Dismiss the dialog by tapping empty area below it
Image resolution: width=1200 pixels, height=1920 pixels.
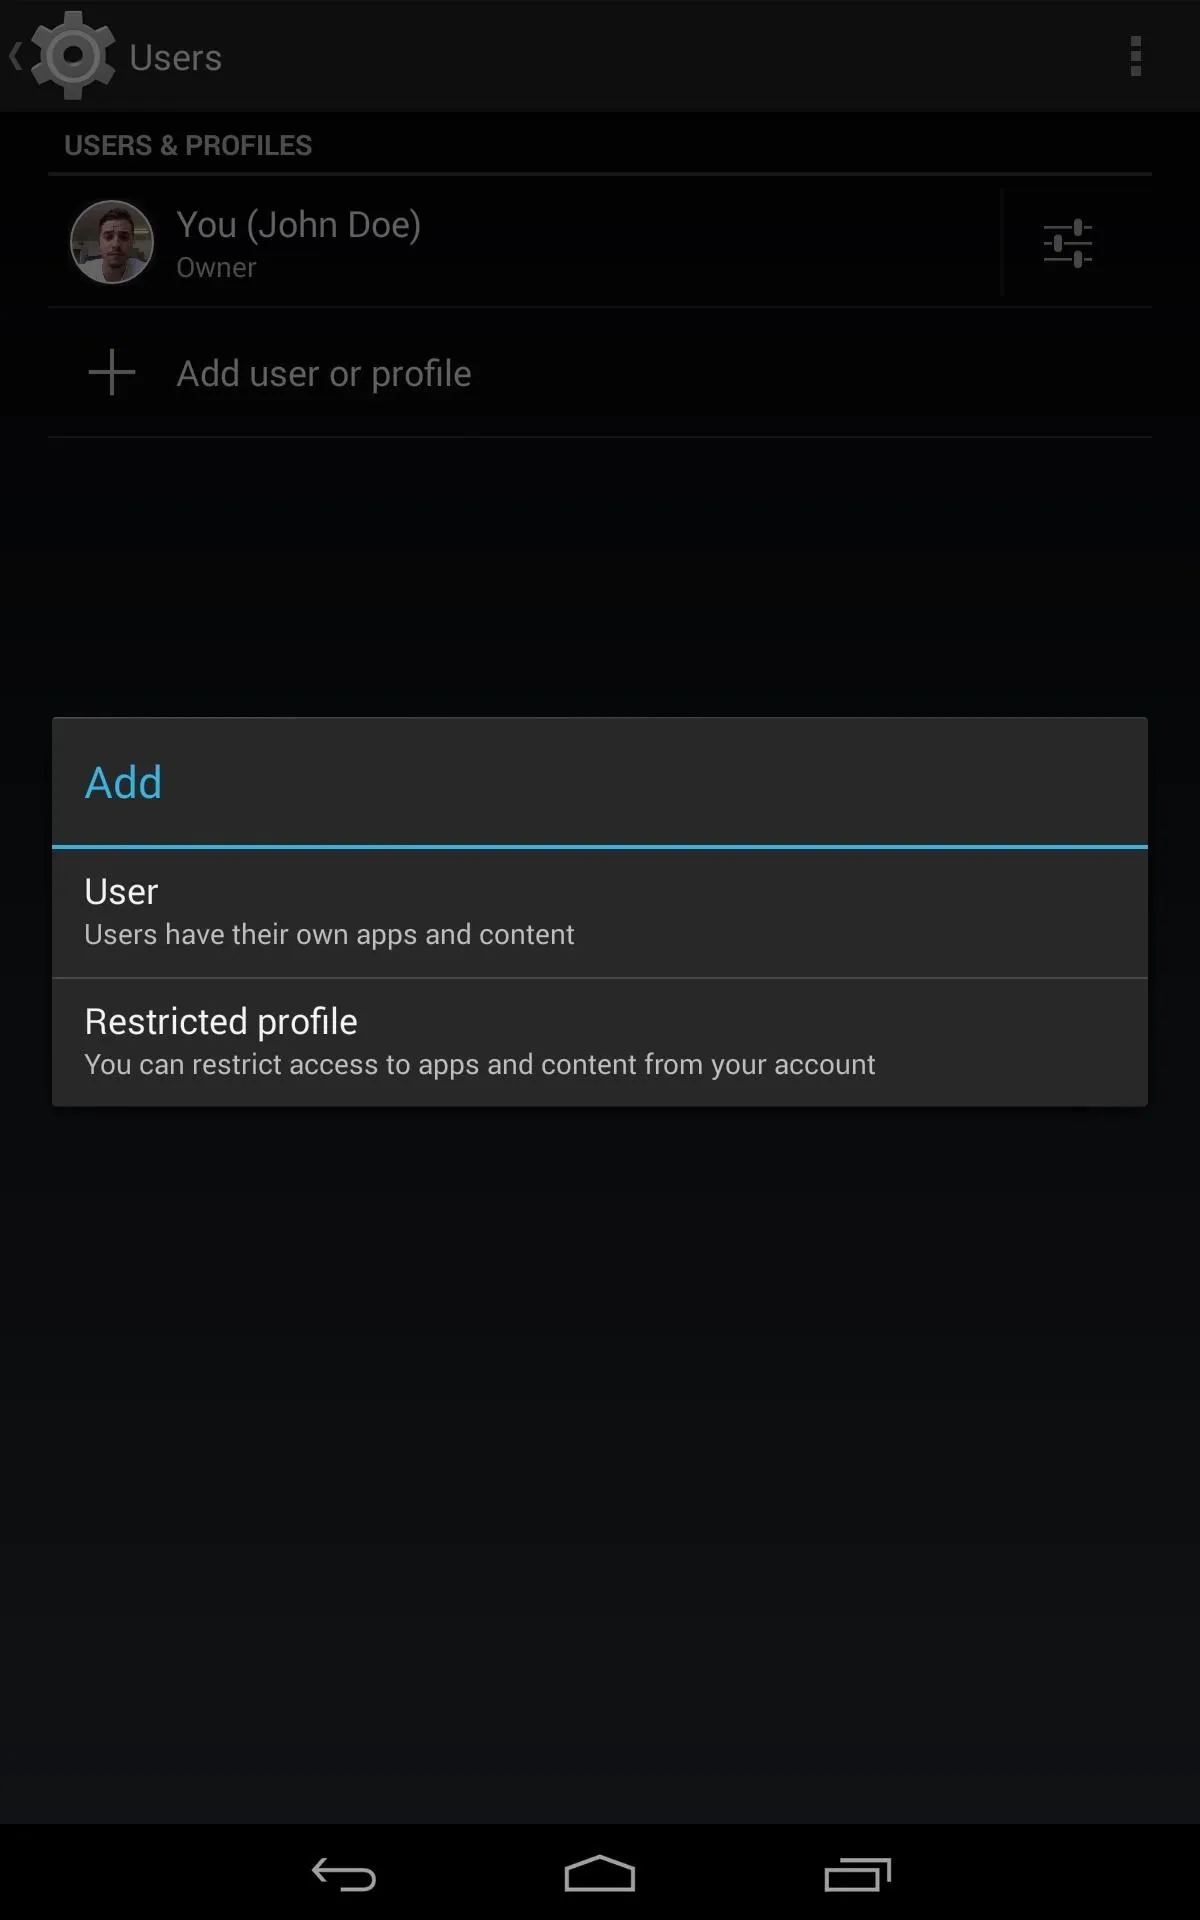coord(600,1450)
